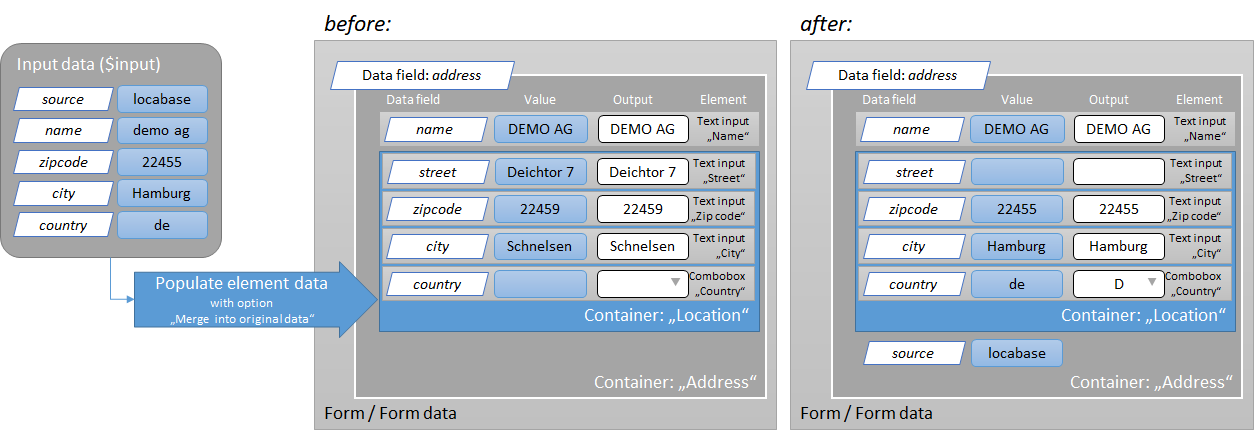This screenshot has height=436, width=1254.
Task: Click 'Value' column header in after panel
Action: (1017, 100)
